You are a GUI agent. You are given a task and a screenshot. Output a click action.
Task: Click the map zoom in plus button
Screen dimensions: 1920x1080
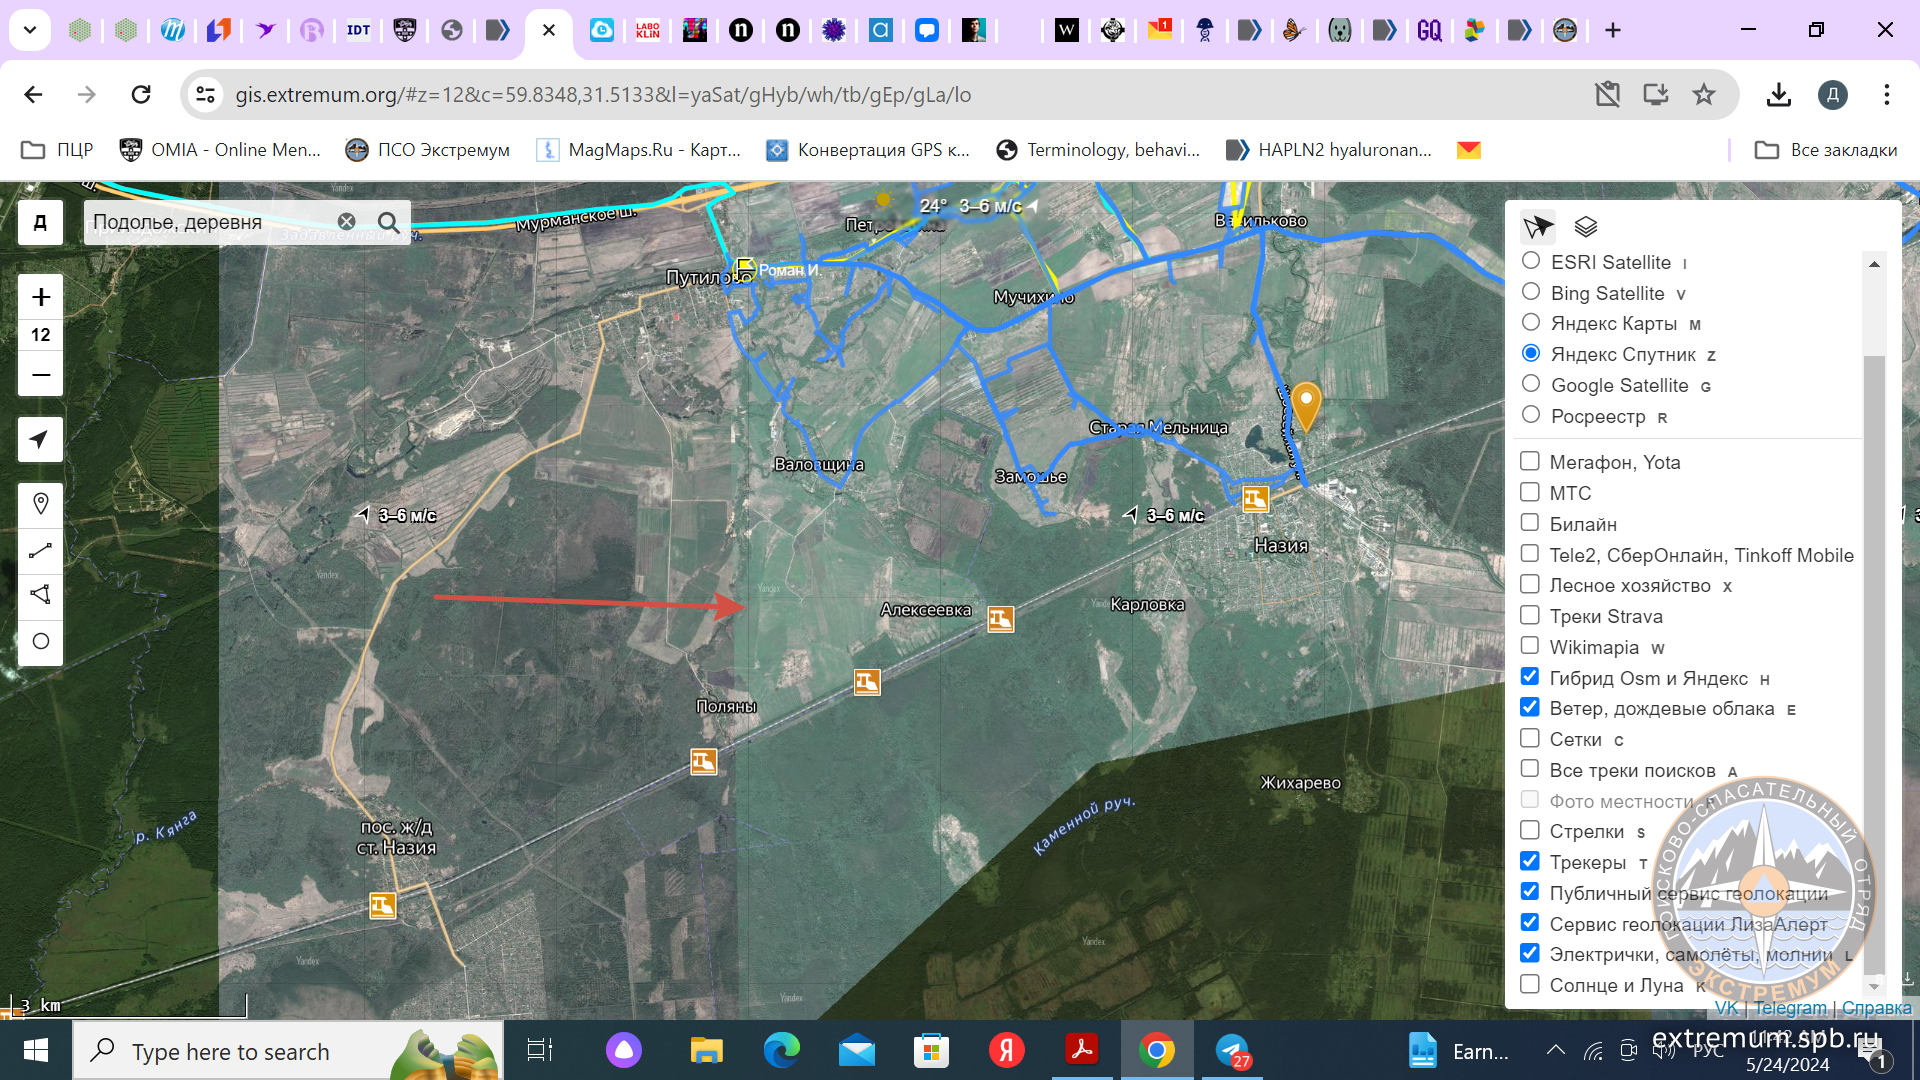(41, 297)
